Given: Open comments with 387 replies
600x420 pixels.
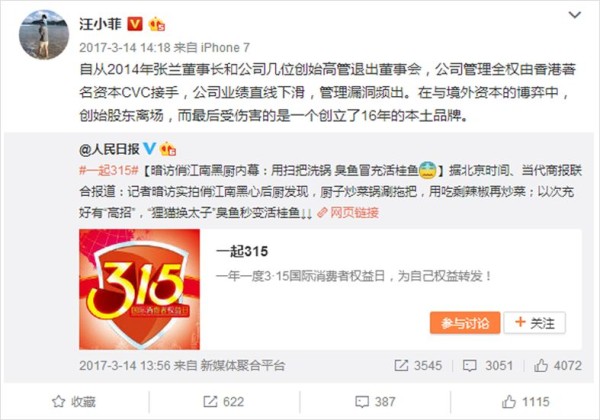Looking at the screenshot, I should click(x=375, y=402).
